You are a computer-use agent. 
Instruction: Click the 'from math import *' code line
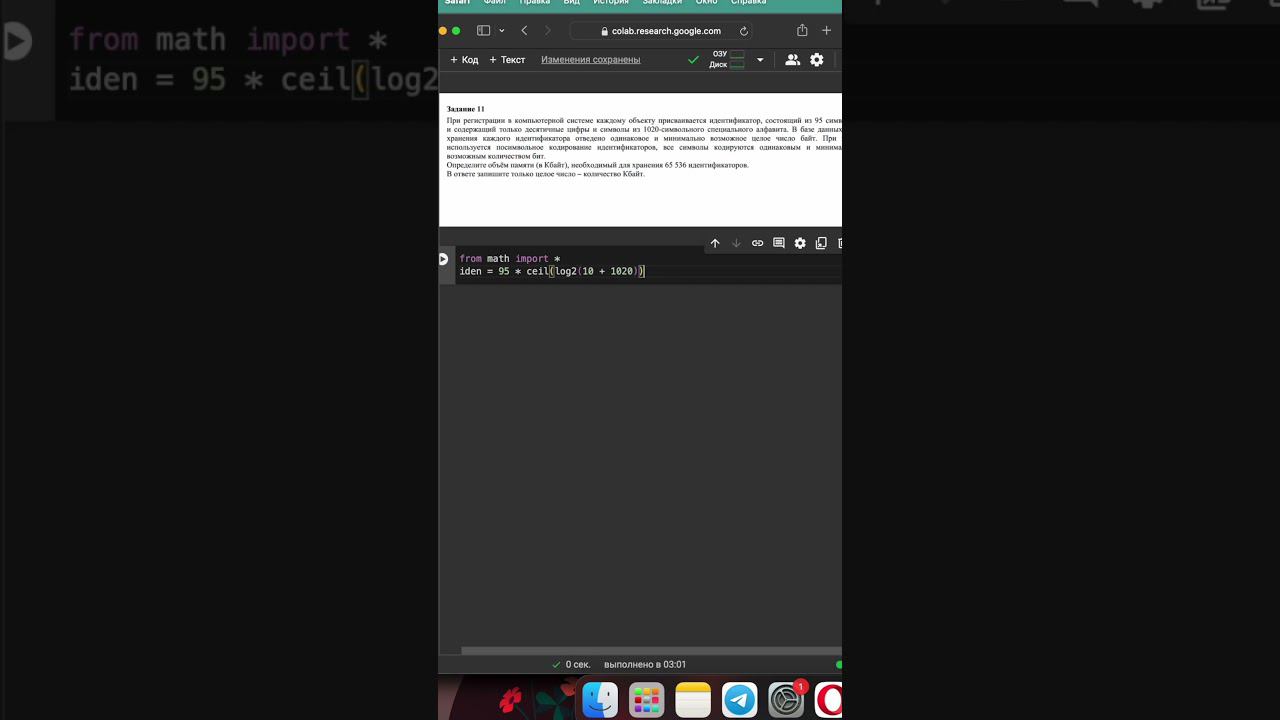click(x=510, y=258)
